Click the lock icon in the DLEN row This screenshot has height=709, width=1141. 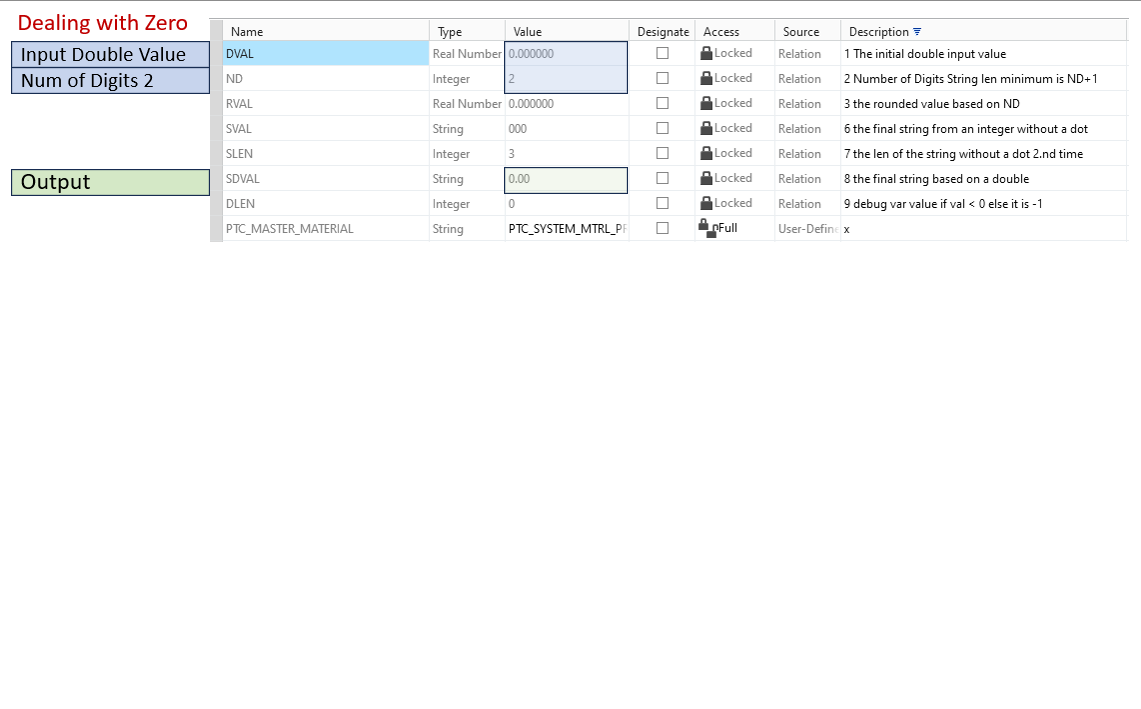click(705, 203)
